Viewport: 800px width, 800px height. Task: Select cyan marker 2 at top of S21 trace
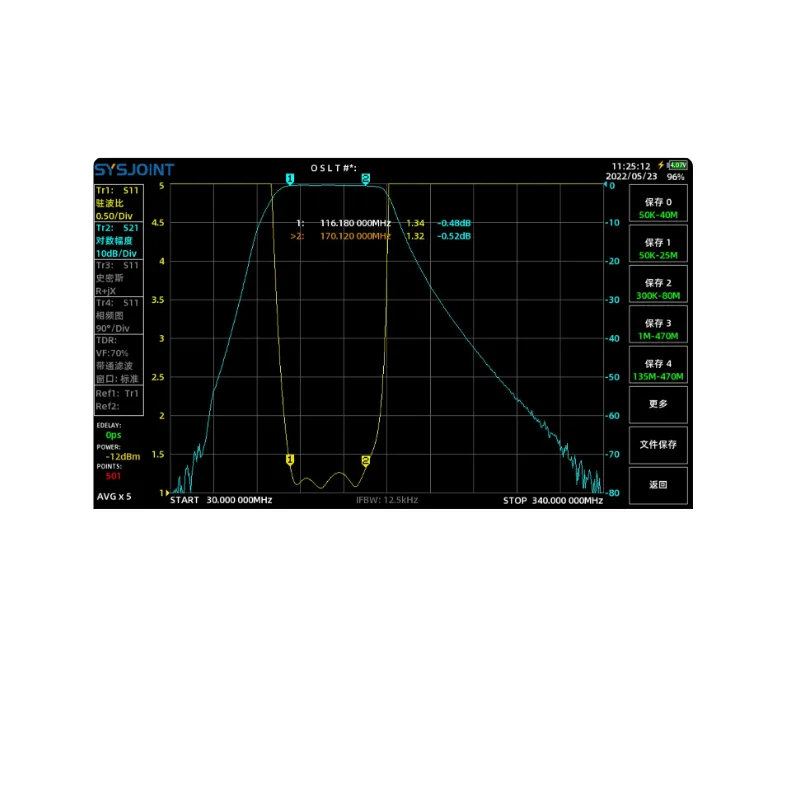click(365, 179)
